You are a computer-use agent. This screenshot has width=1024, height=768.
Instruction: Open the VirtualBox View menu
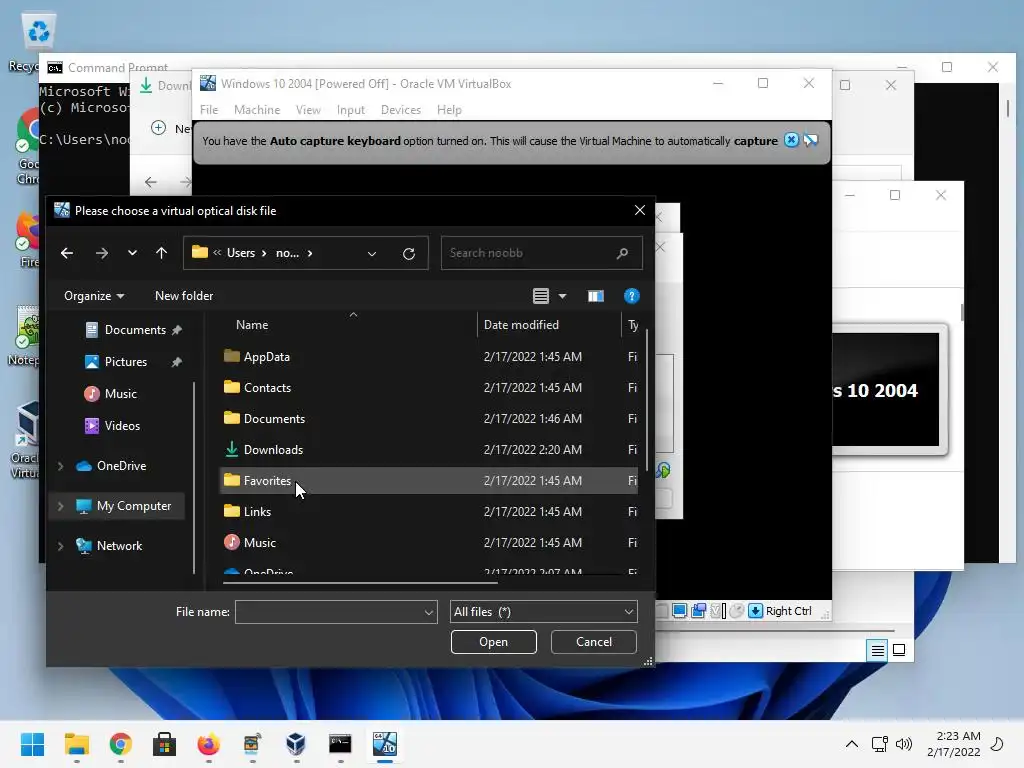308,110
